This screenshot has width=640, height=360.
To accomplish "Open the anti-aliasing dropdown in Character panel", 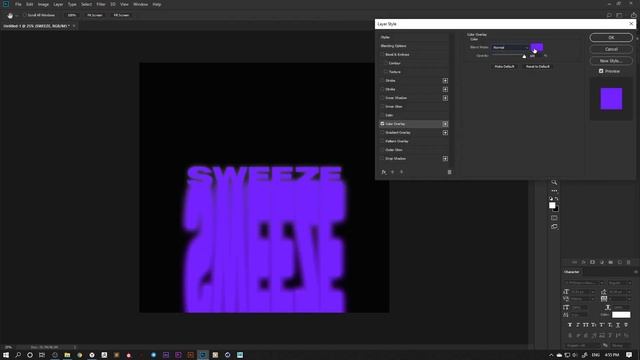I will (x=622, y=345).
